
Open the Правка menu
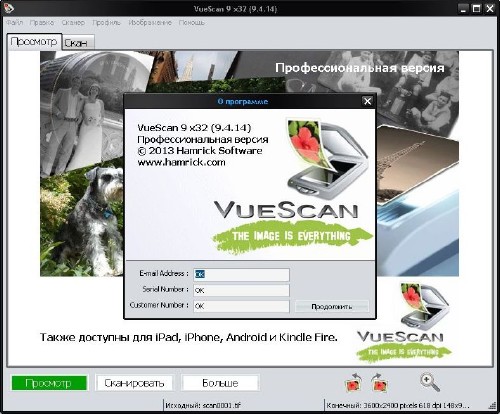[42, 23]
